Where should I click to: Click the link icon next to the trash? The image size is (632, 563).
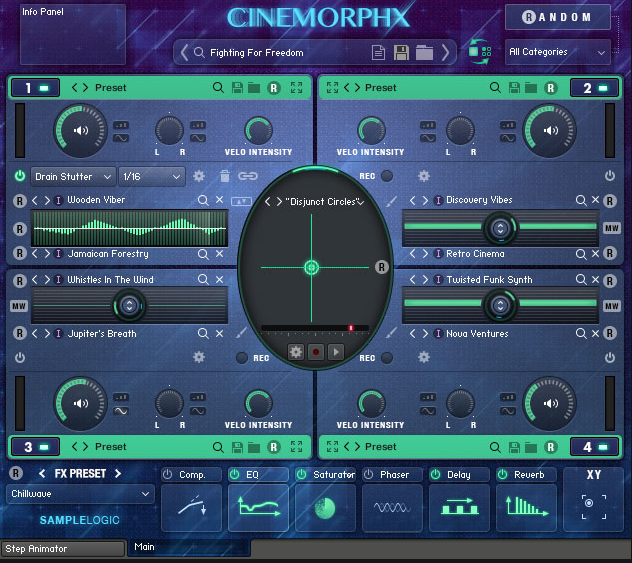click(x=247, y=176)
